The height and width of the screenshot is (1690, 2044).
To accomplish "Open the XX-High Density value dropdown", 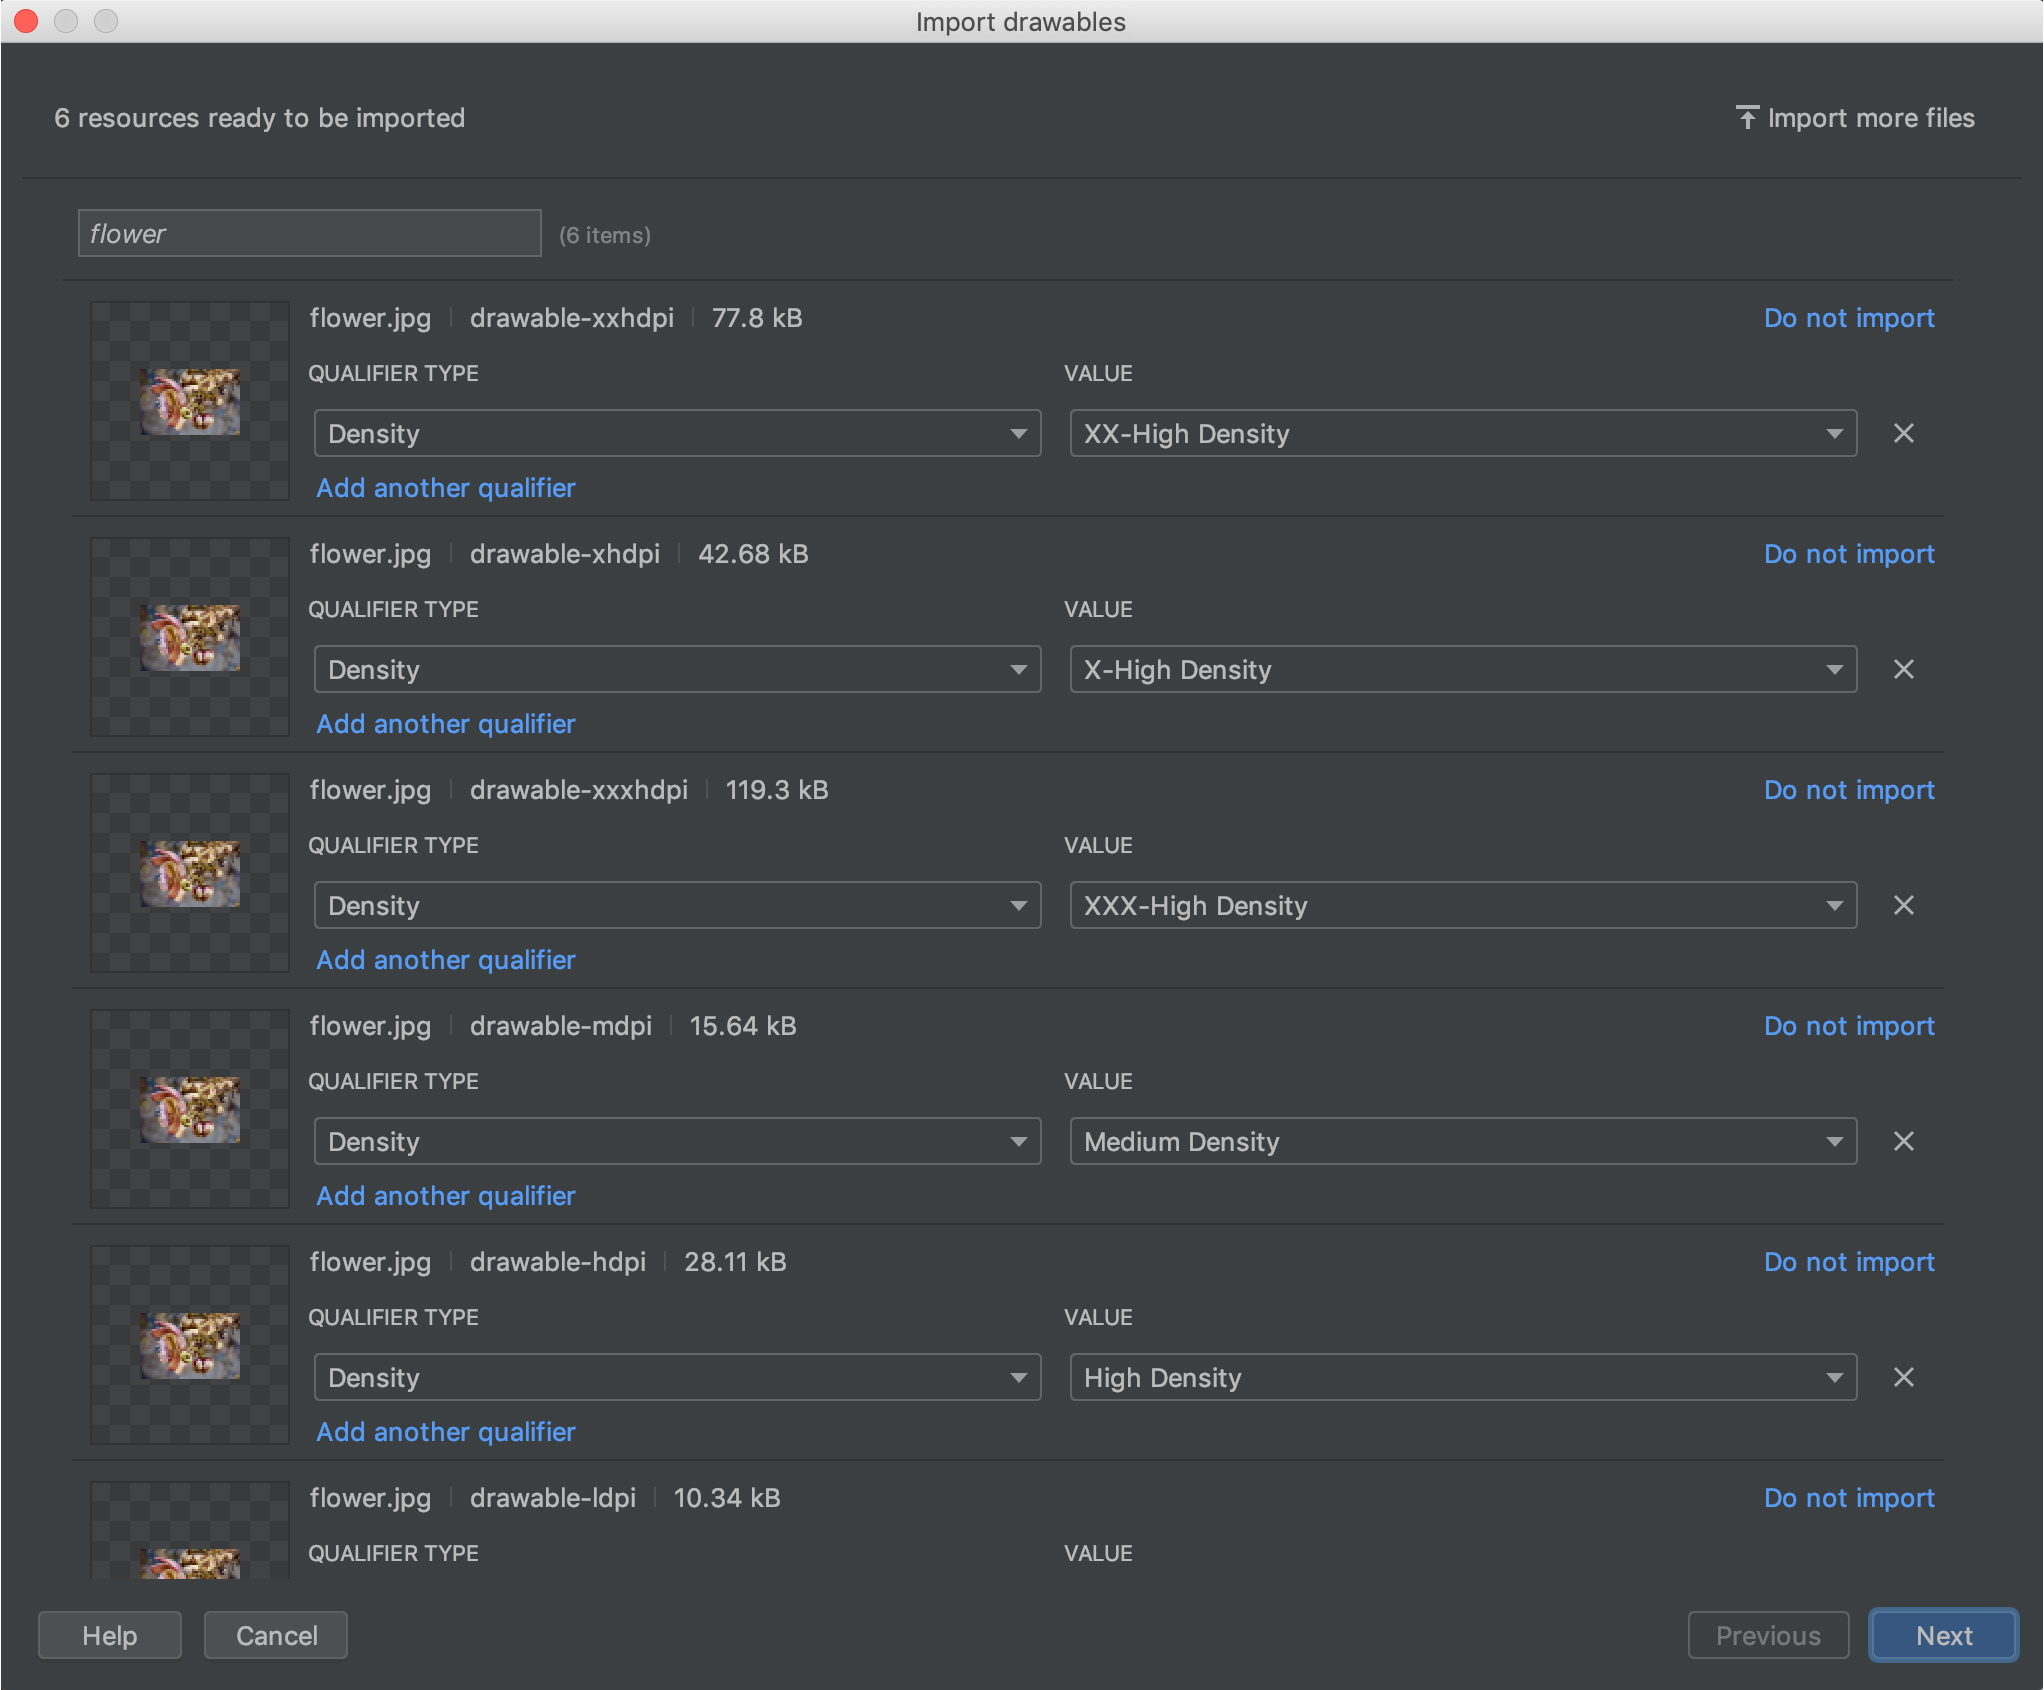I will click(x=1462, y=433).
